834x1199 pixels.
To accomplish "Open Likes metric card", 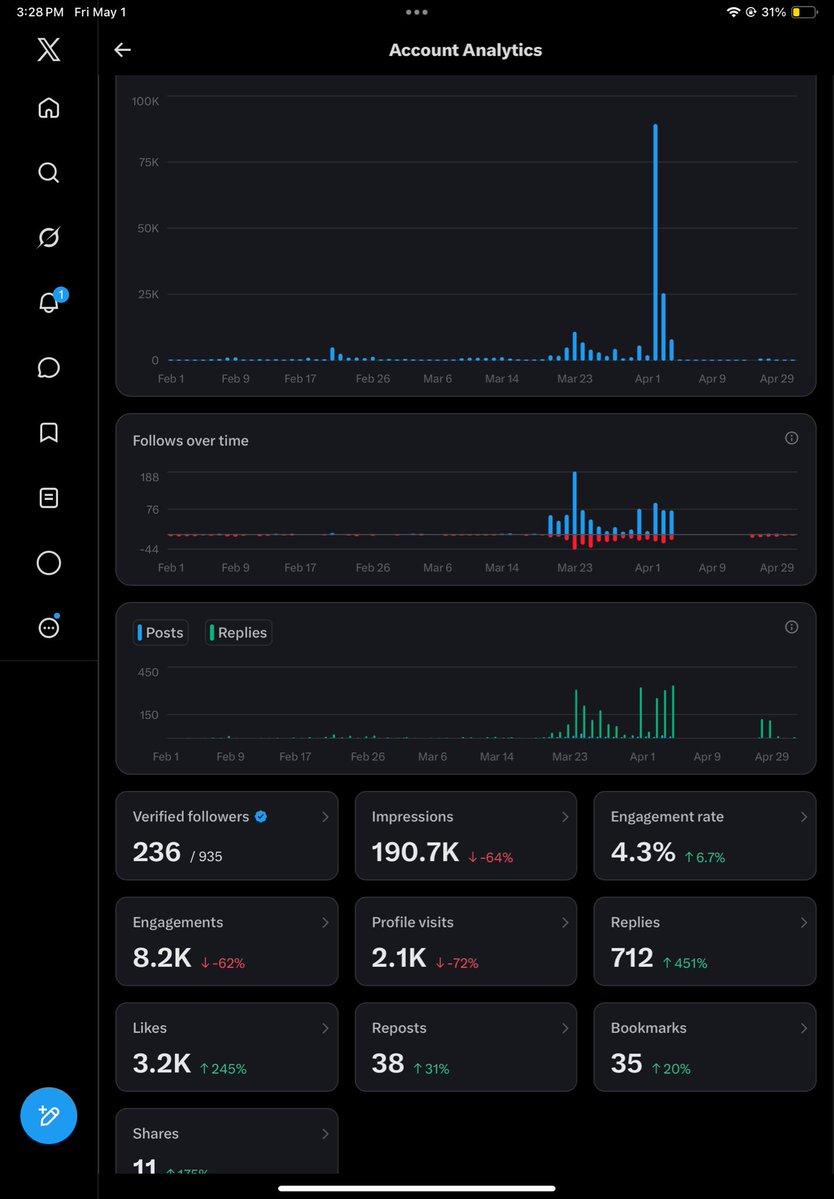I will [227, 1047].
